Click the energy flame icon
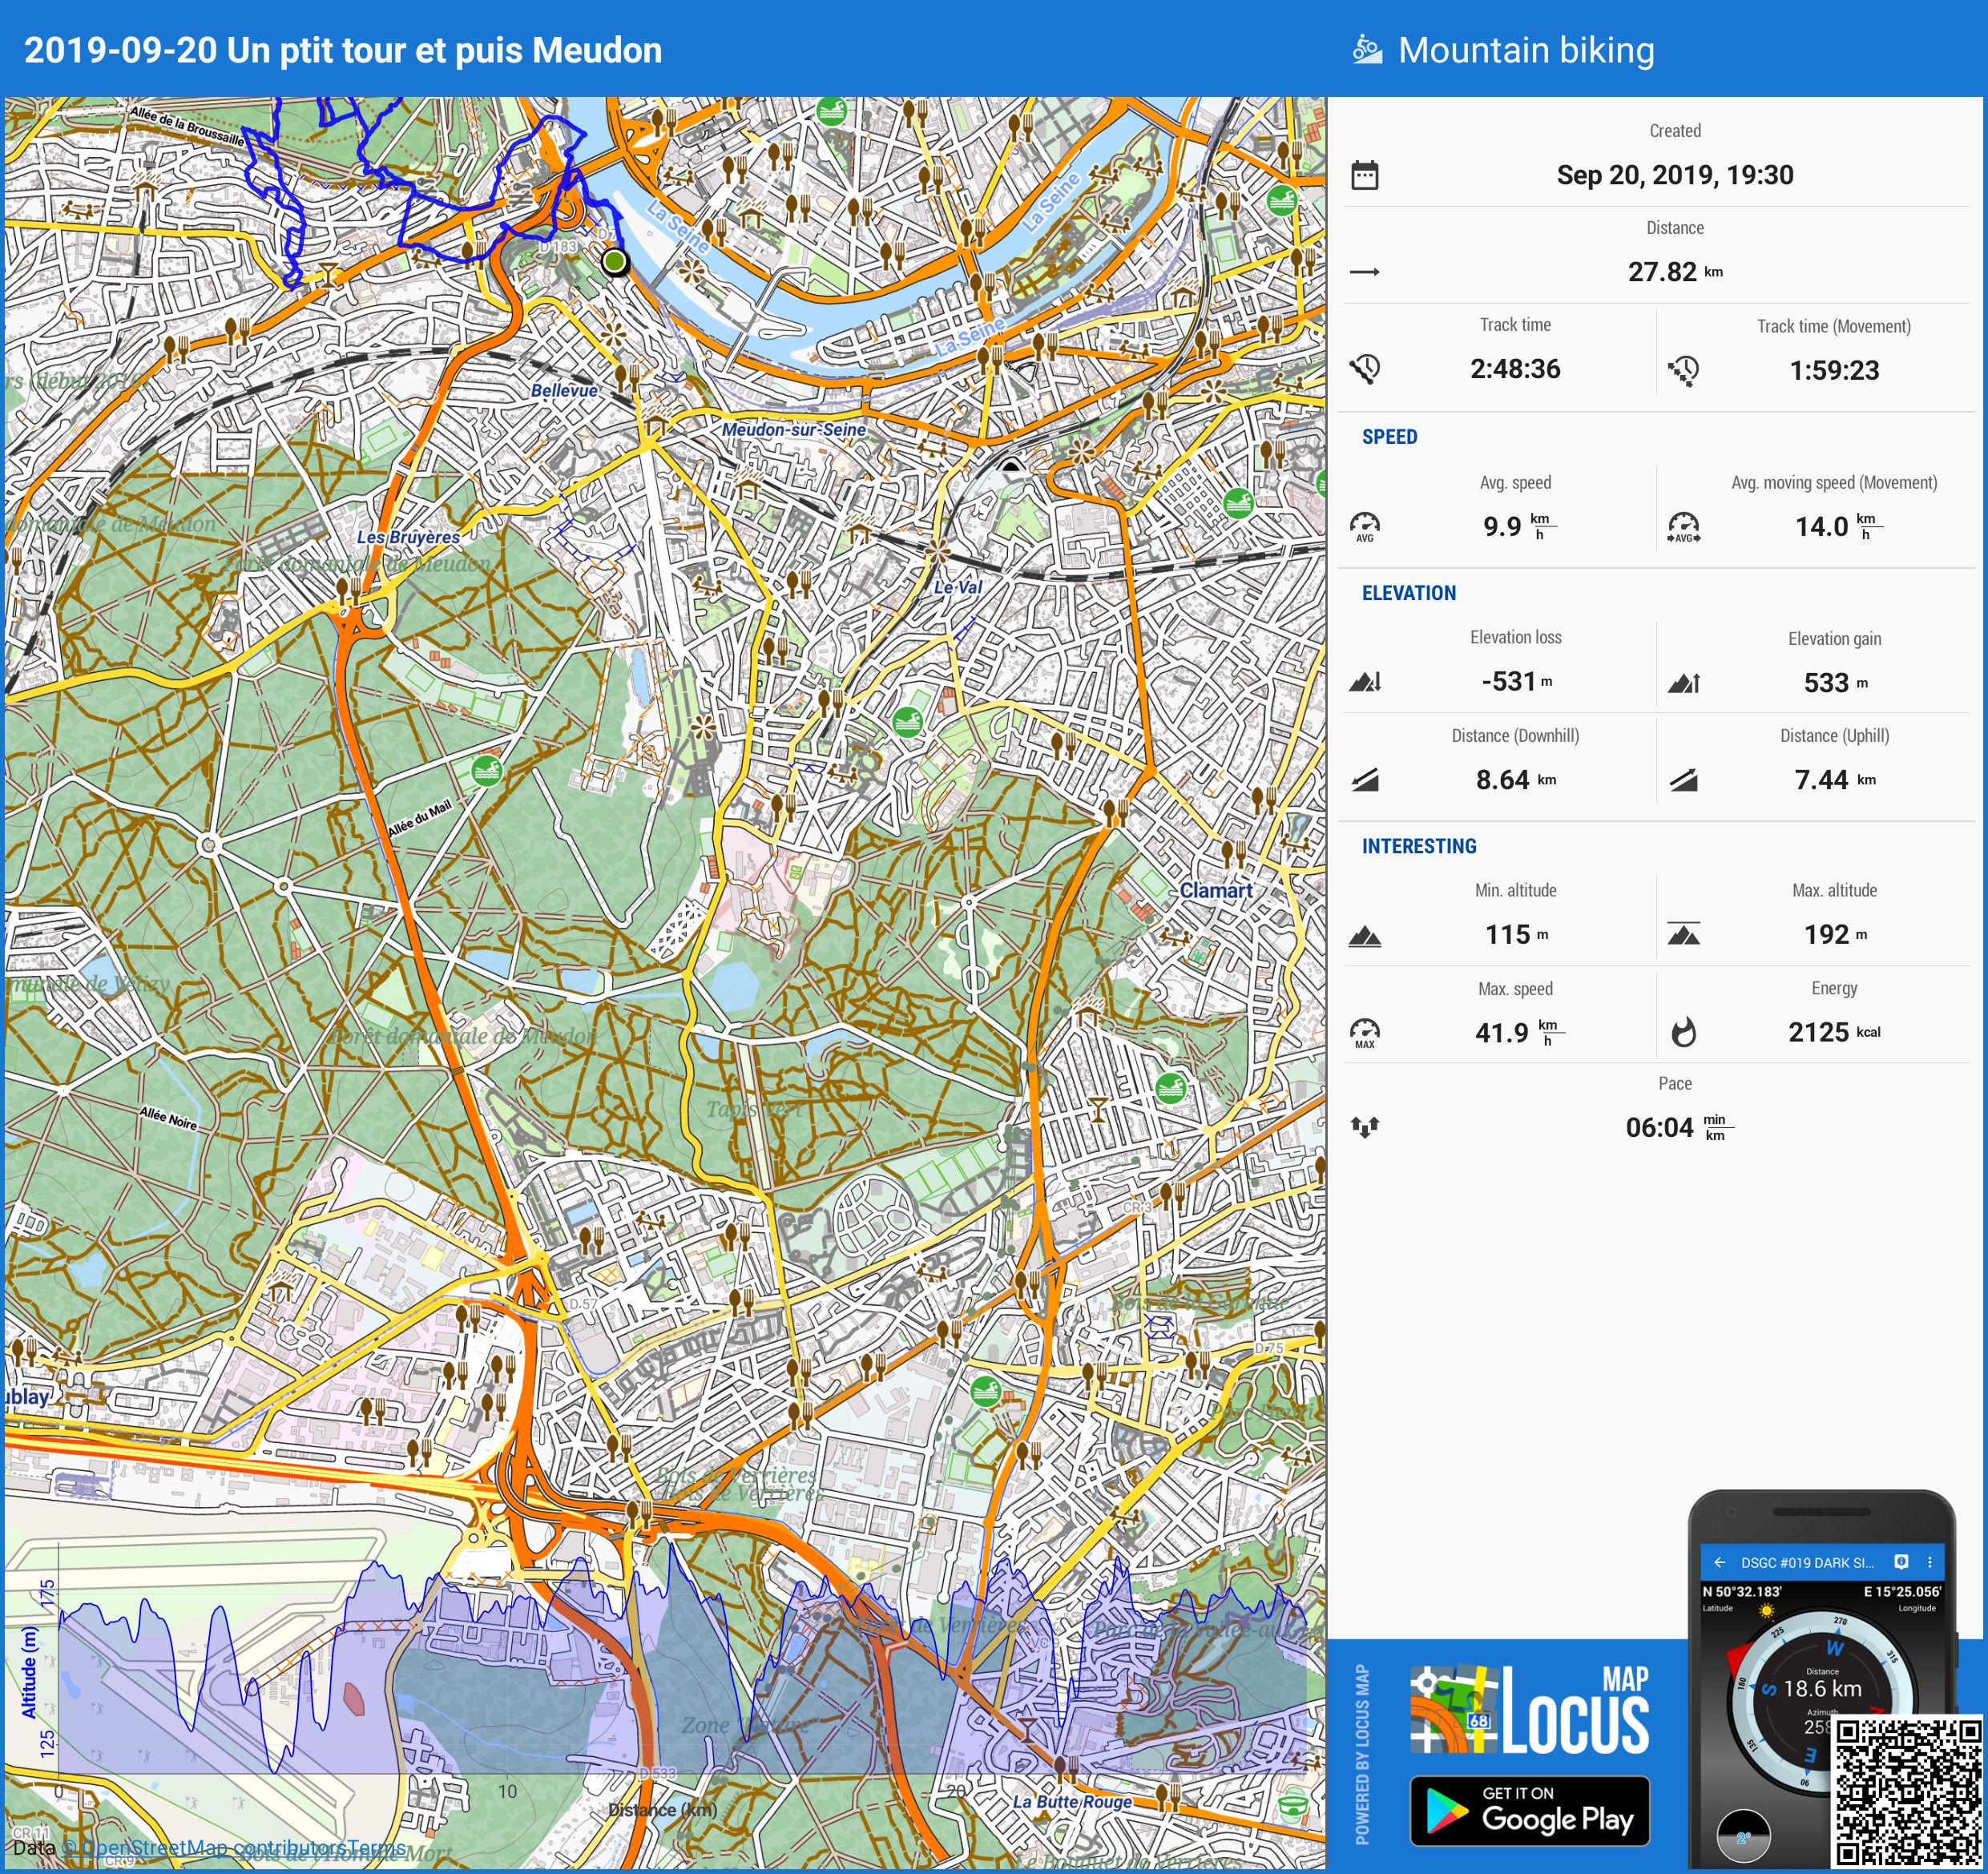This screenshot has height=1874, width=1988. [1684, 1032]
